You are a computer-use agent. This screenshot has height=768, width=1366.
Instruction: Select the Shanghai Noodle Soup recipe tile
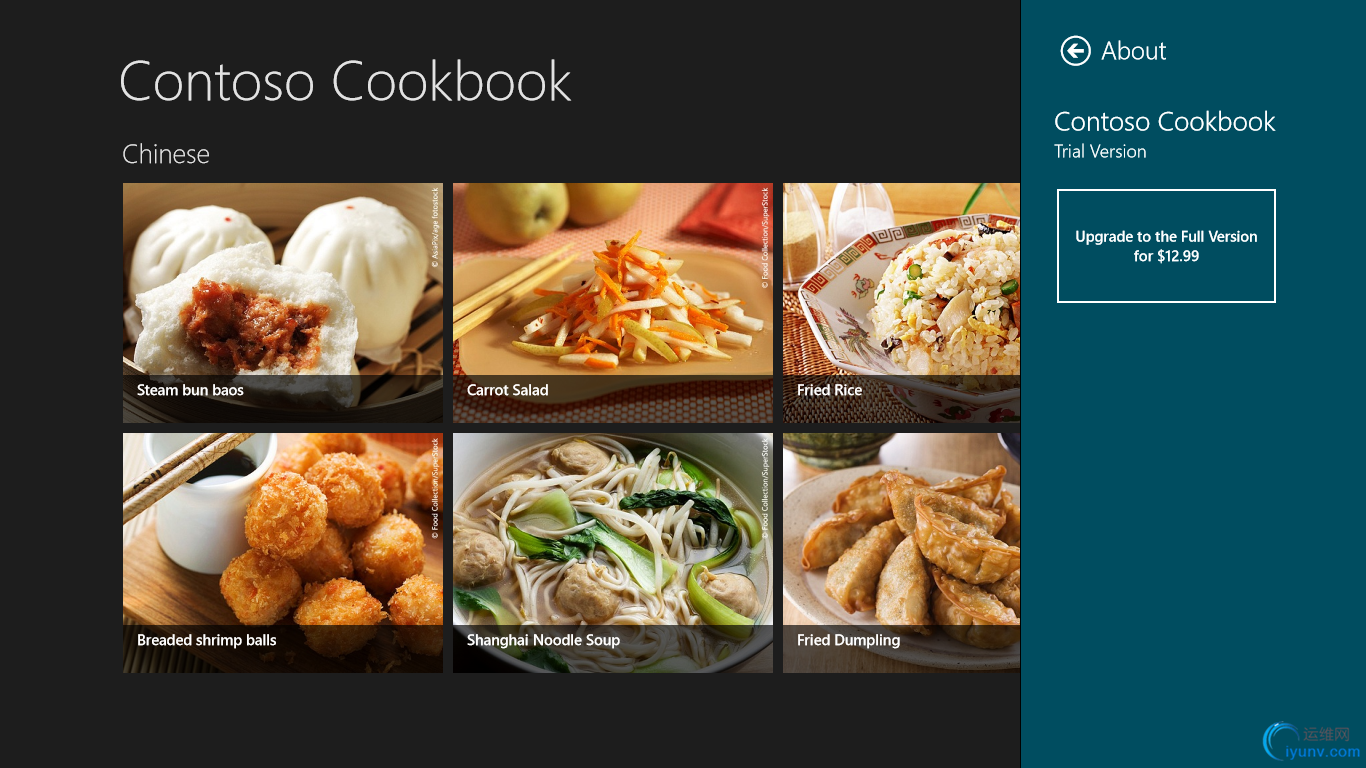pos(613,553)
